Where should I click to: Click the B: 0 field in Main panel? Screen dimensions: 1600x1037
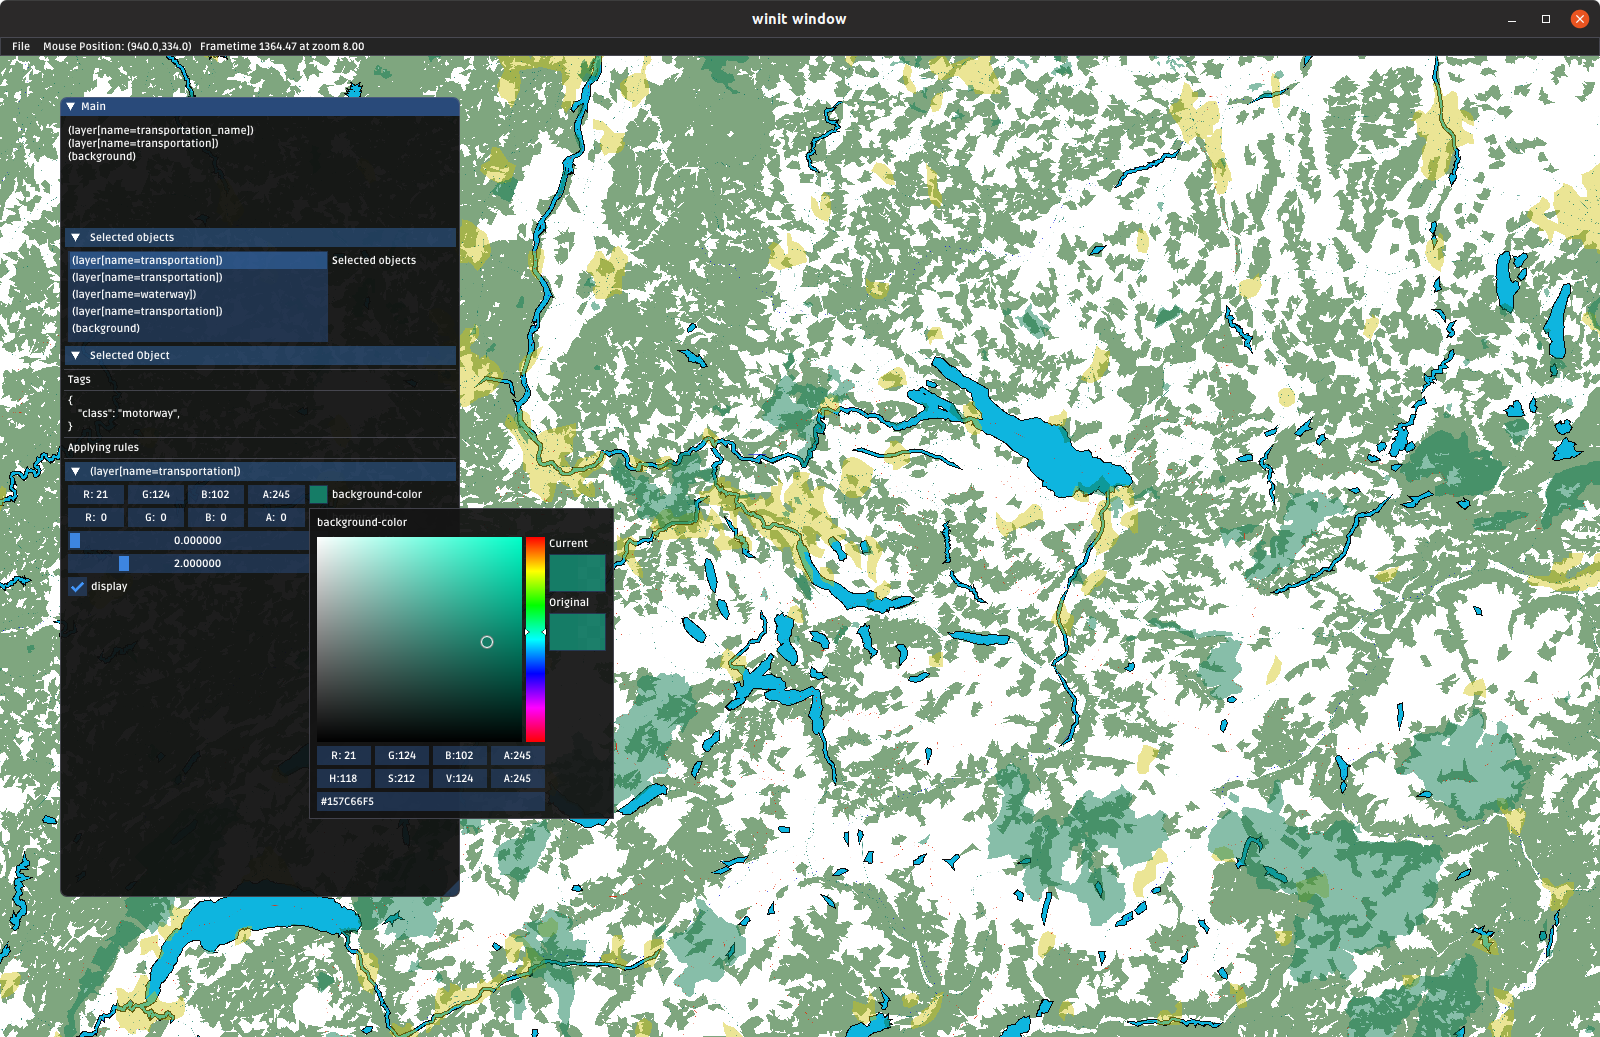[x=216, y=517]
